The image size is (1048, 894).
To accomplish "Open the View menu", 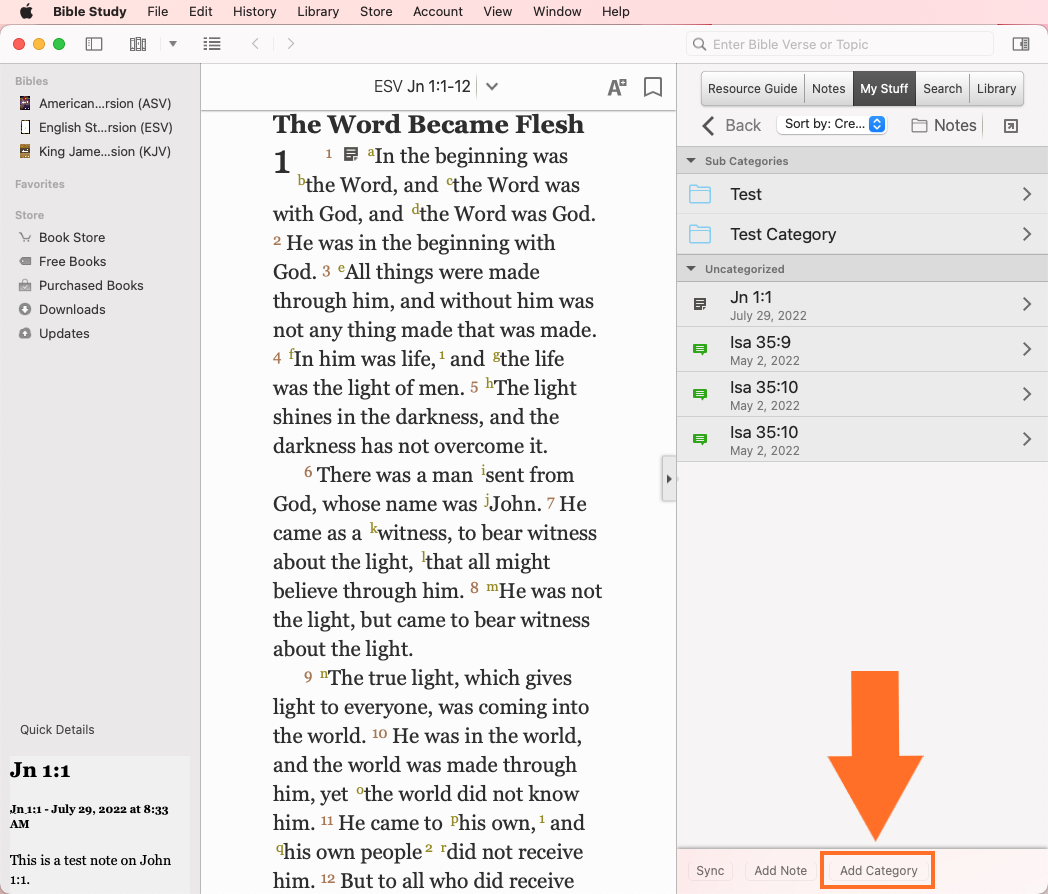I will pos(497,11).
